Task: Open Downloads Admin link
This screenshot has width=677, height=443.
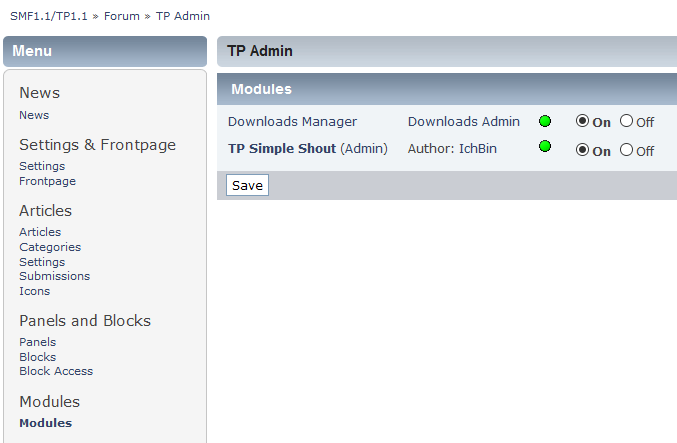Action: click(463, 122)
